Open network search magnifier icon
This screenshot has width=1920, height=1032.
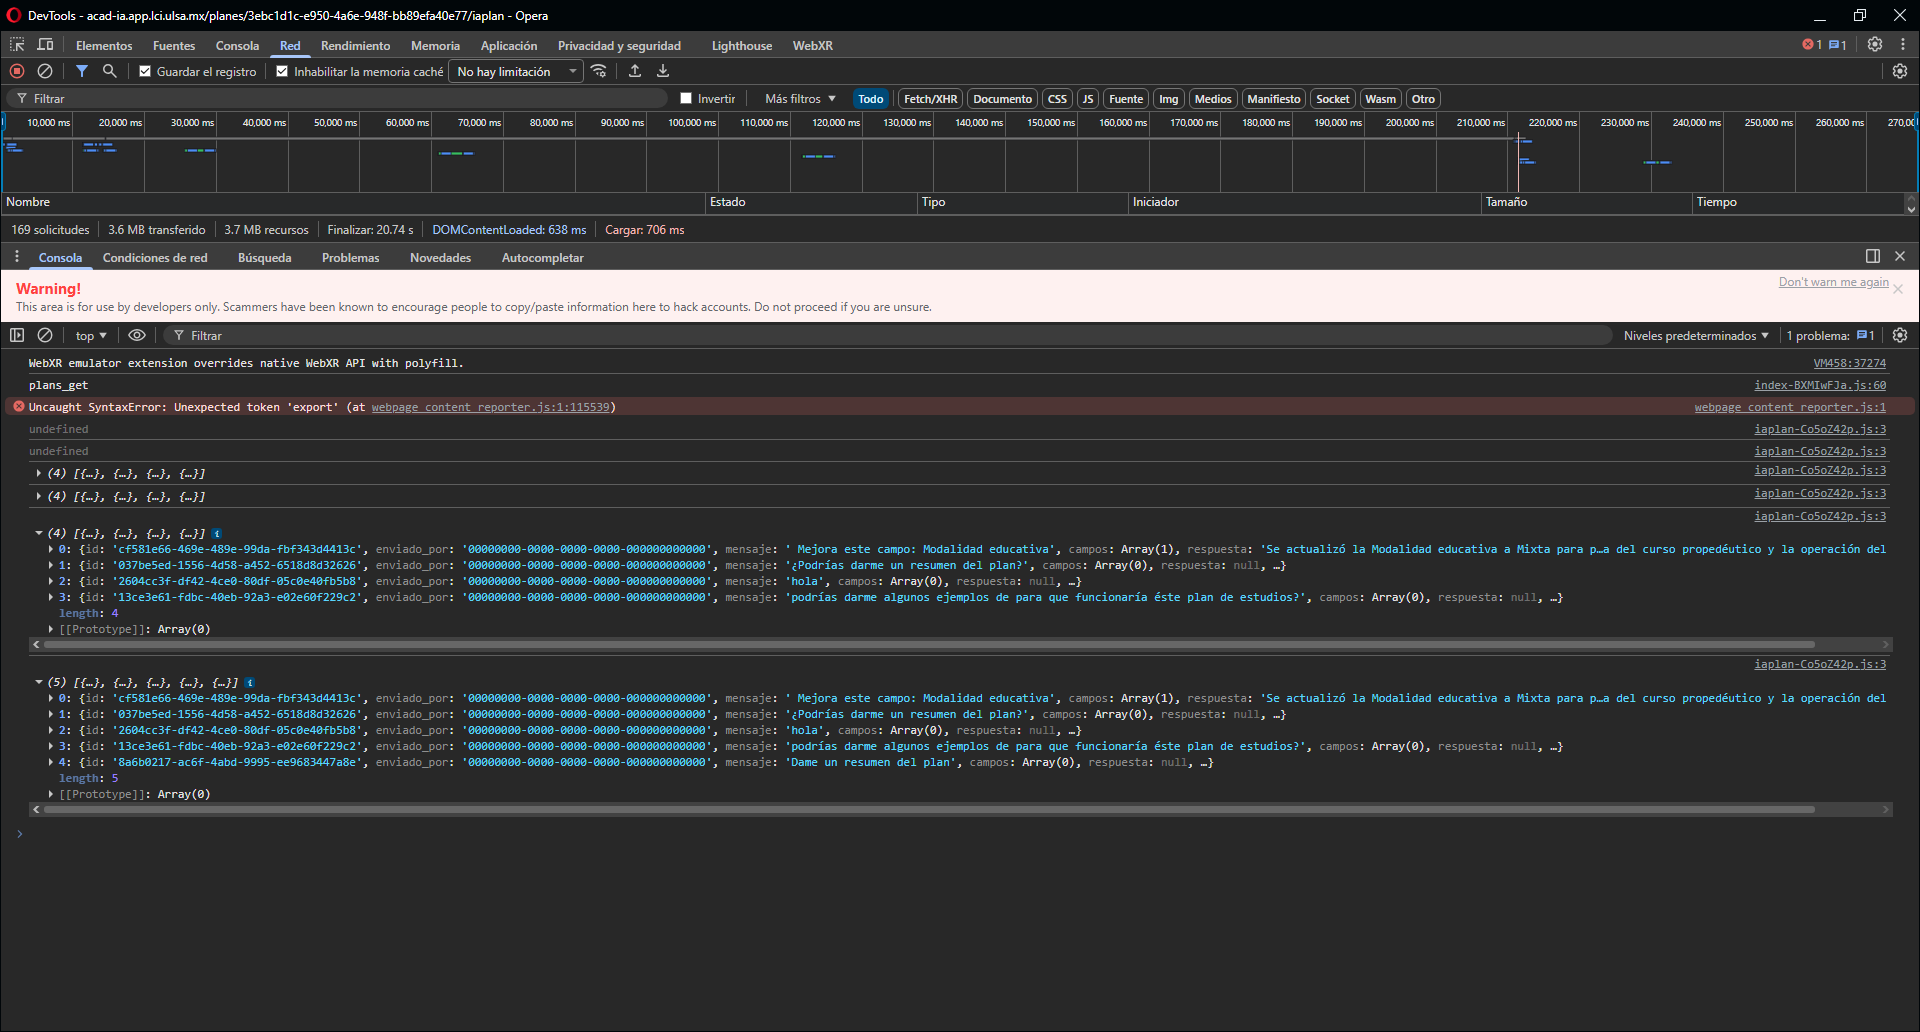pyautogui.click(x=110, y=71)
